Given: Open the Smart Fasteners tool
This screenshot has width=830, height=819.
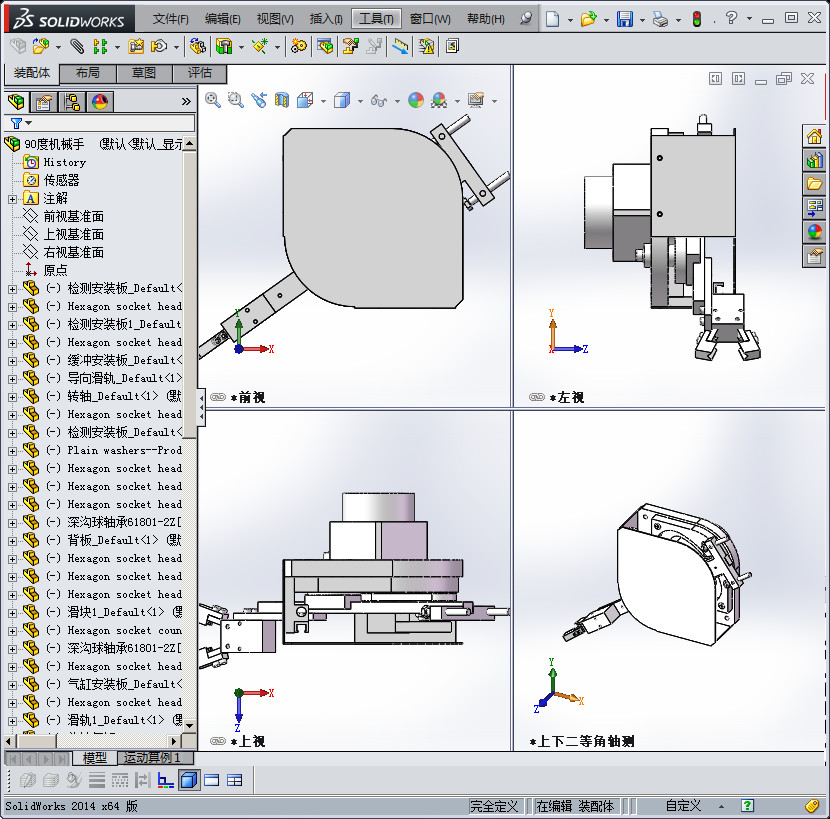Looking at the screenshot, I should (136, 47).
